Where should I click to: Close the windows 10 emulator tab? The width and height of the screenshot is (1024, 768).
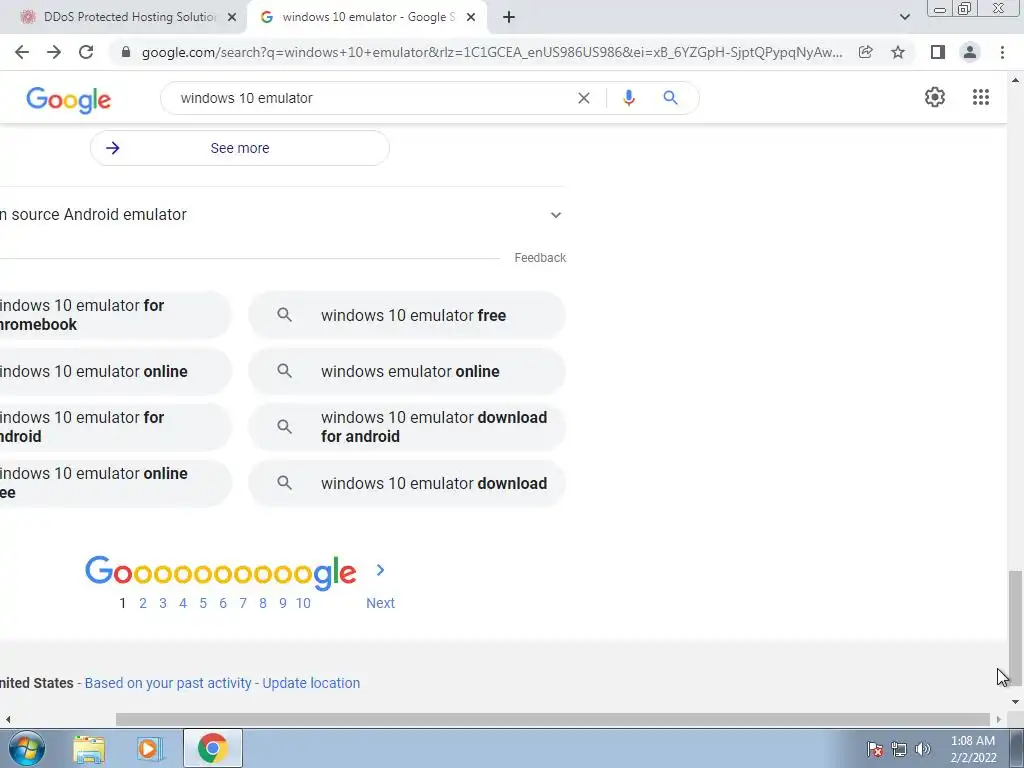point(471,18)
